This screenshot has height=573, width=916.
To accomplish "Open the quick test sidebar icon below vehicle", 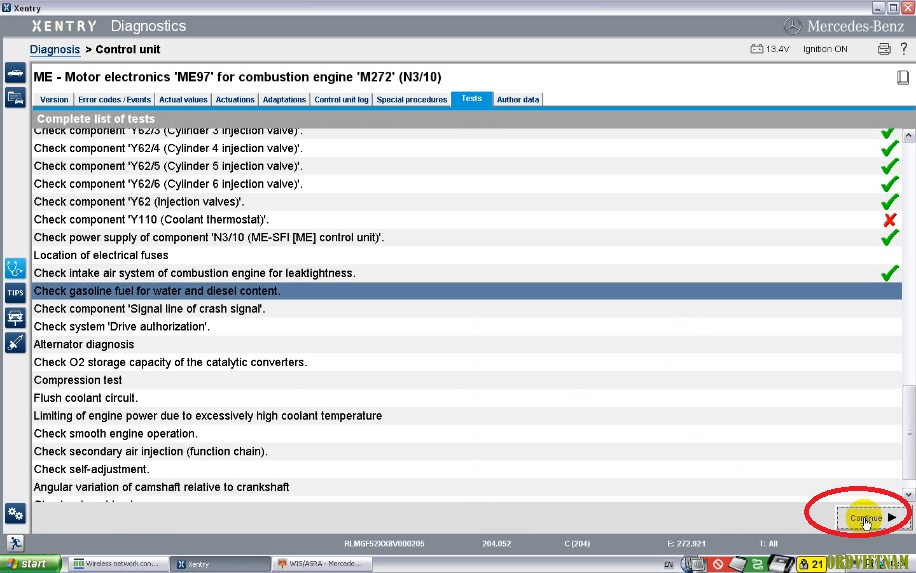I will tap(15, 97).
